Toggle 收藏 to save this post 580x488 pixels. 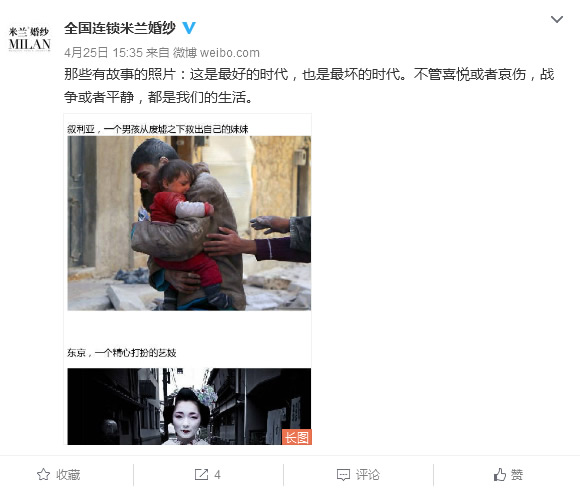[58, 474]
